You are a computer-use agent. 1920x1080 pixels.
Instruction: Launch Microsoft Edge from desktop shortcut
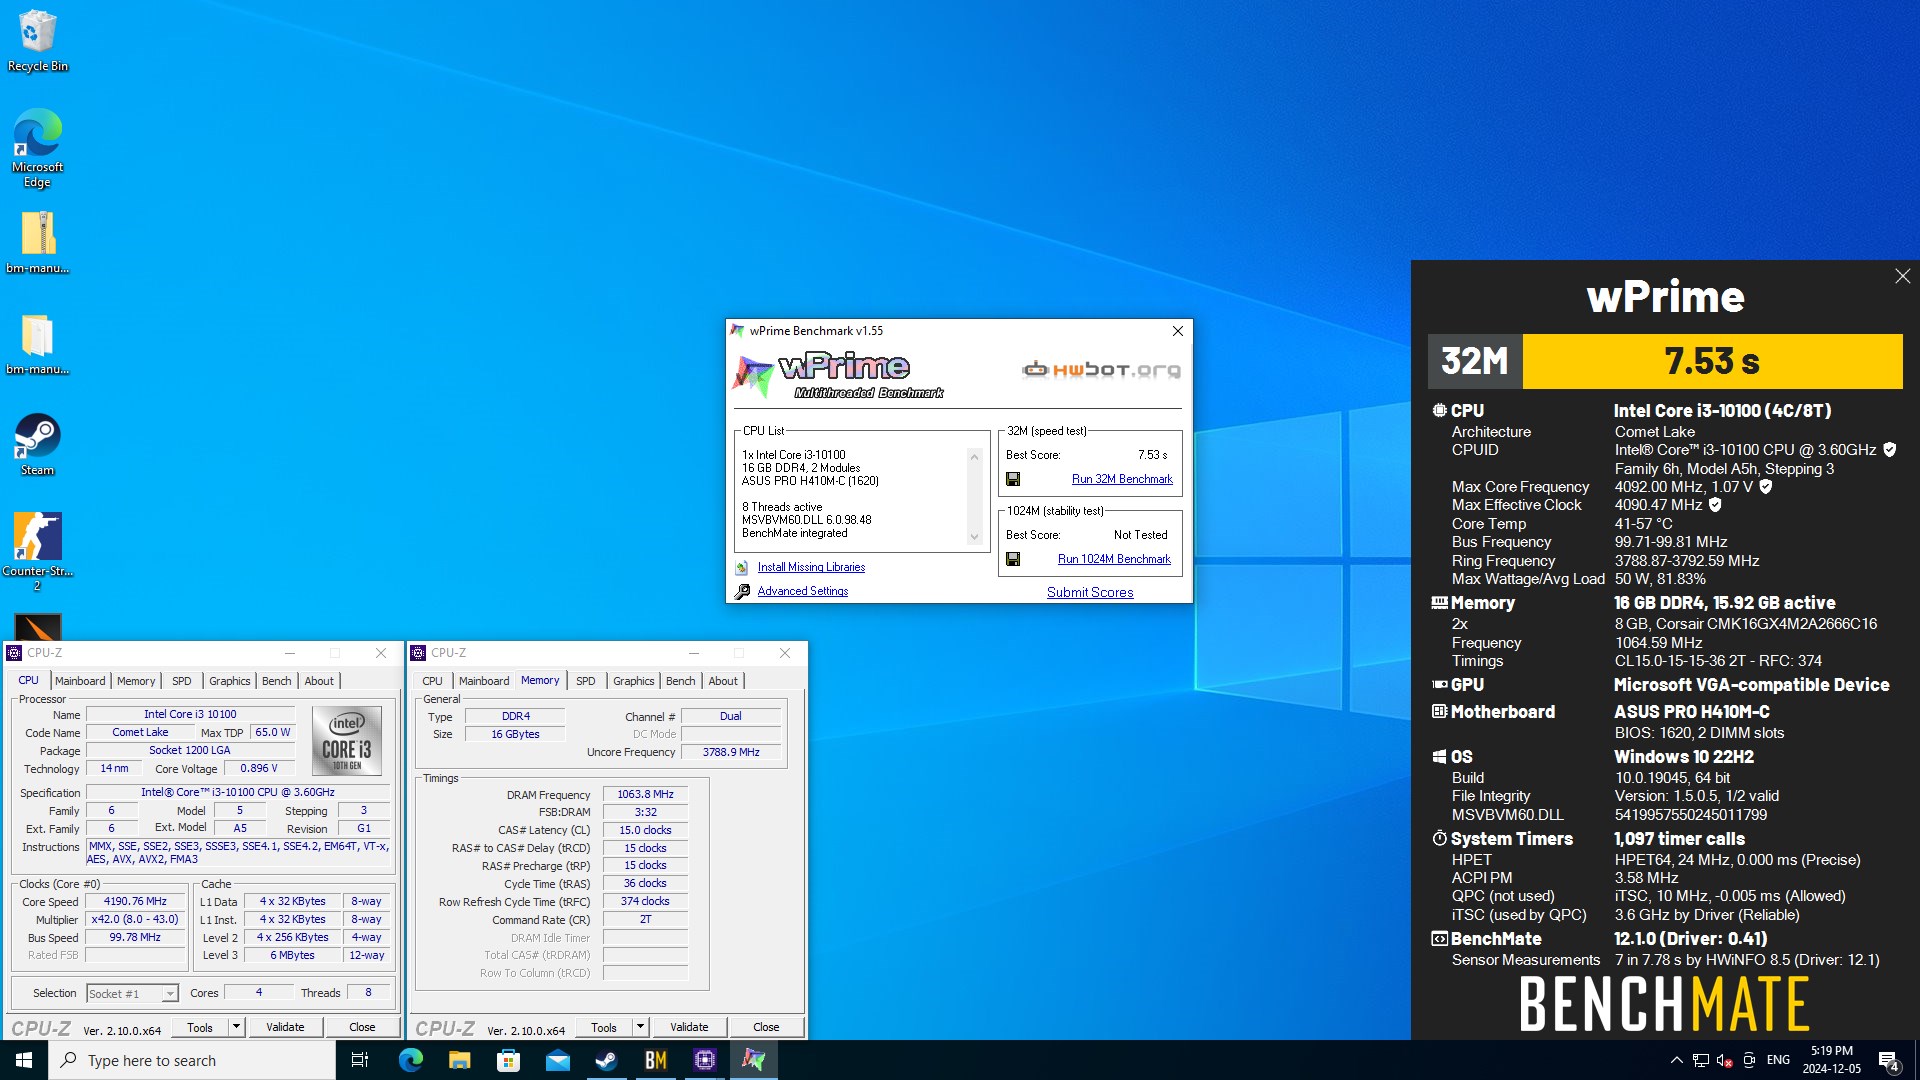pos(37,147)
